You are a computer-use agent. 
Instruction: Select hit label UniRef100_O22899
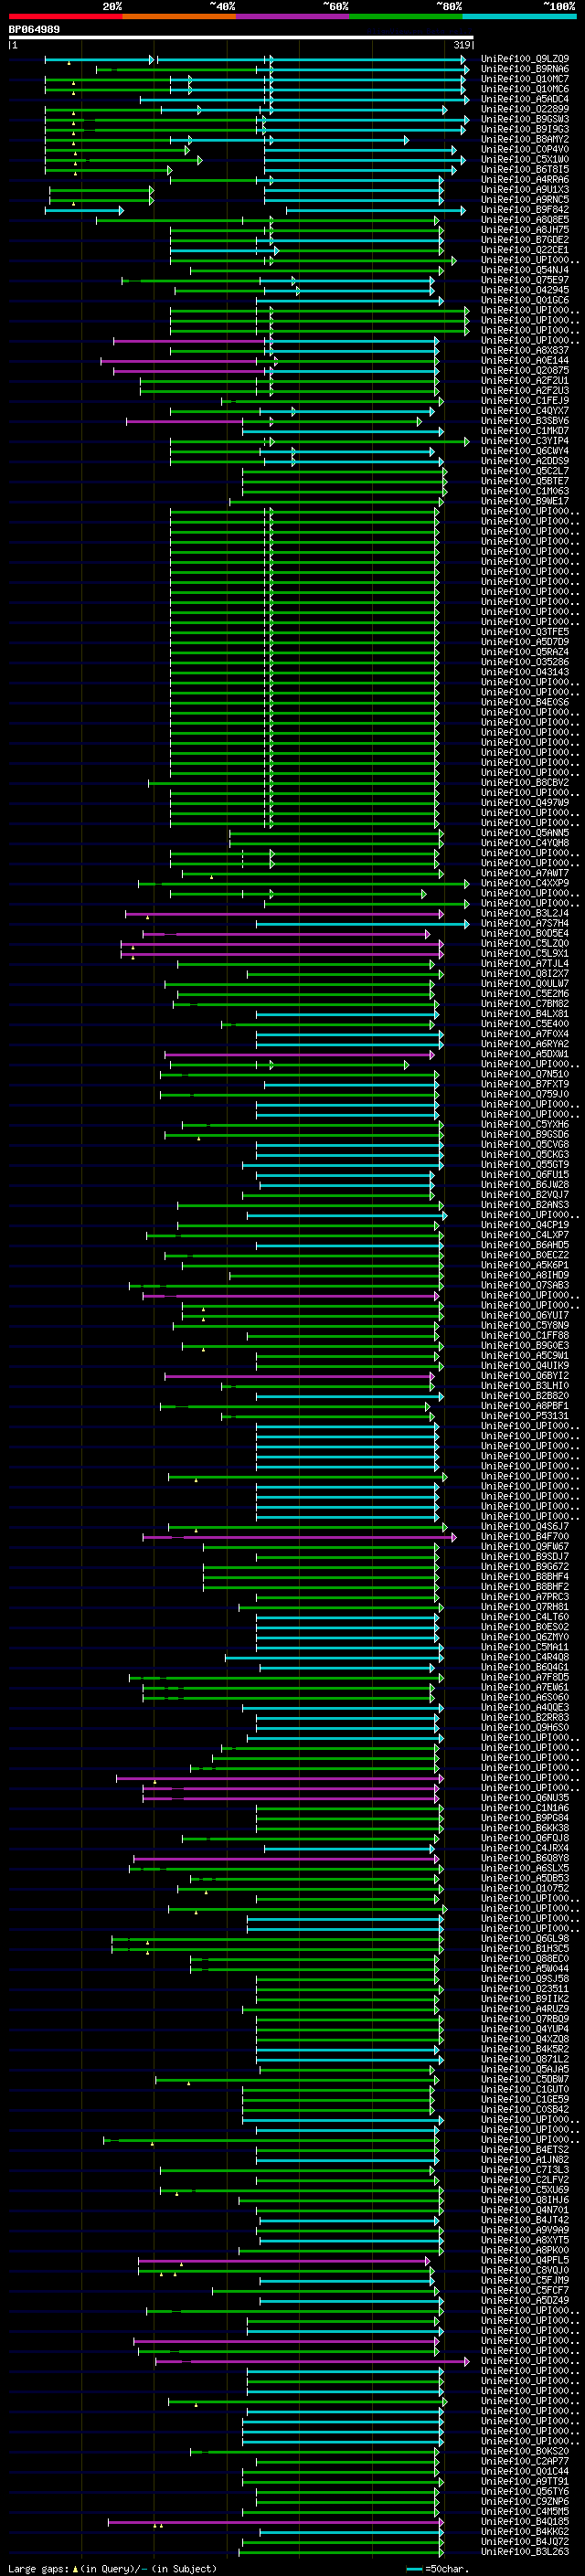(x=525, y=109)
